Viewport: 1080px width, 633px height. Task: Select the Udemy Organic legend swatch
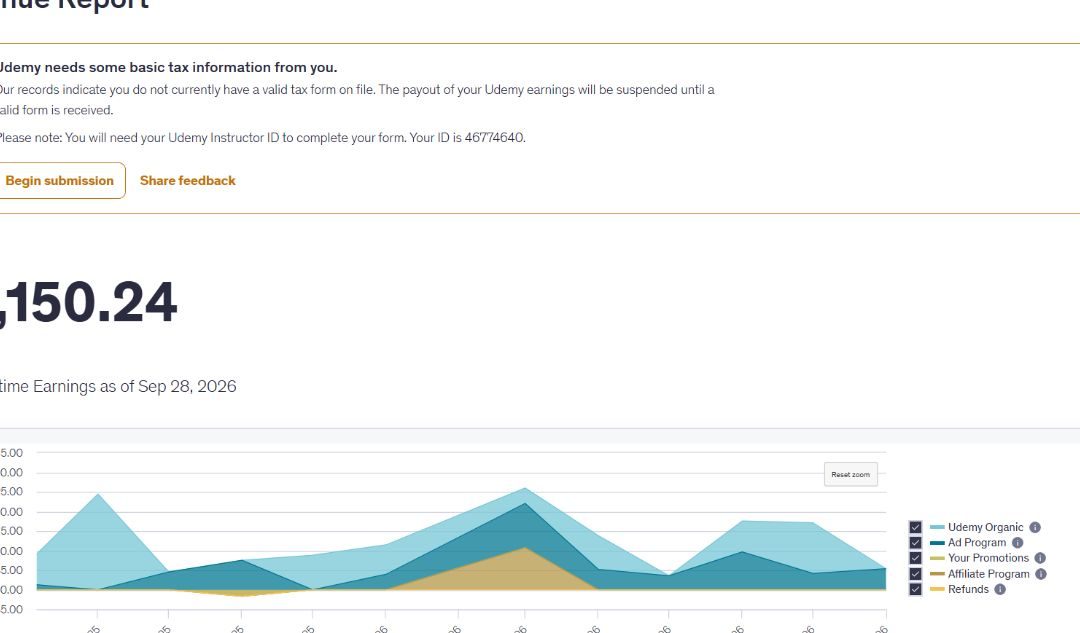[x=937, y=527]
